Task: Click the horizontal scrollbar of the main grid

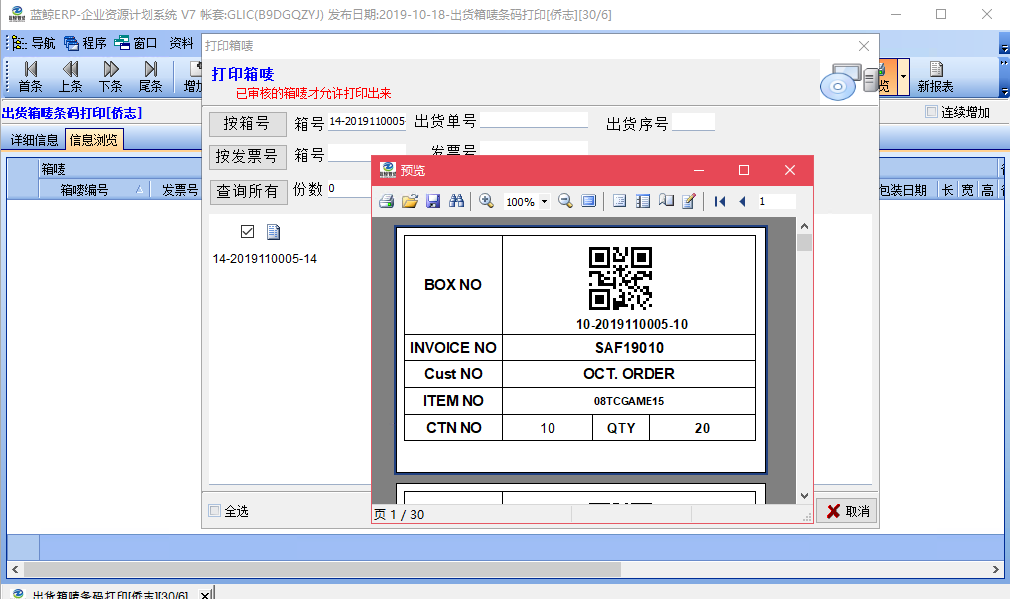Action: pyautogui.click(x=322, y=570)
